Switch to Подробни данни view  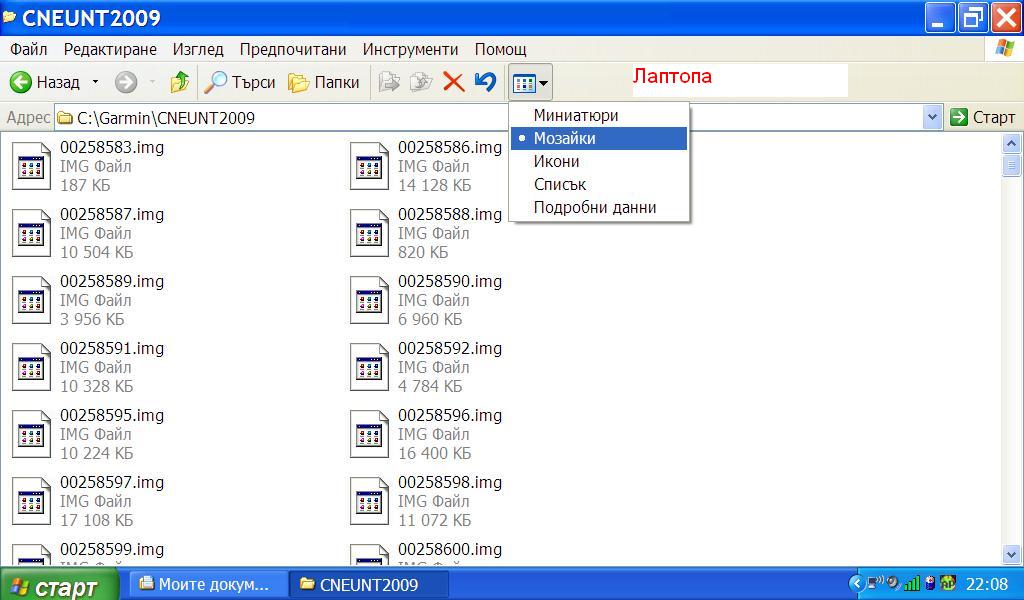pyautogui.click(x=594, y=207)
